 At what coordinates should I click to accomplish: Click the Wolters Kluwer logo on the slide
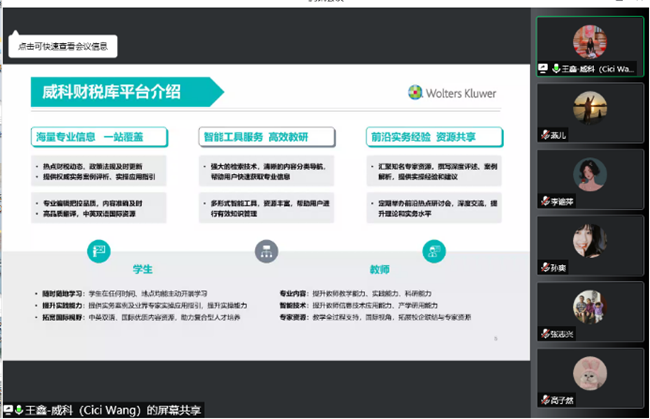click(452, 93)
